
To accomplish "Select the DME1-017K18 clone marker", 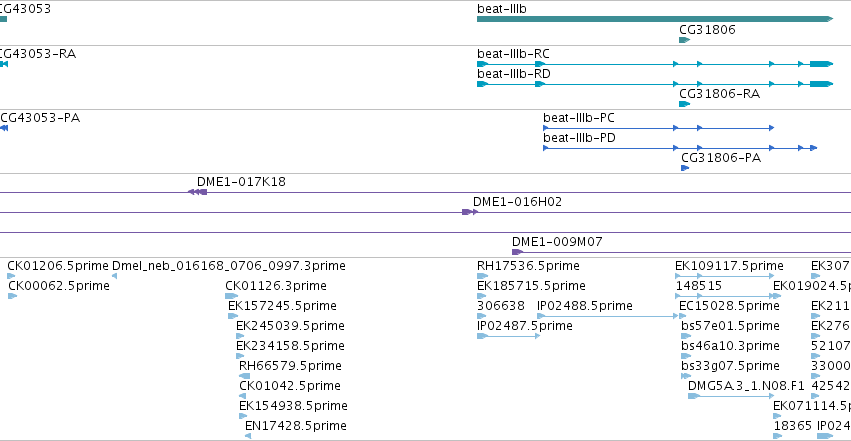I will [197, 192].
